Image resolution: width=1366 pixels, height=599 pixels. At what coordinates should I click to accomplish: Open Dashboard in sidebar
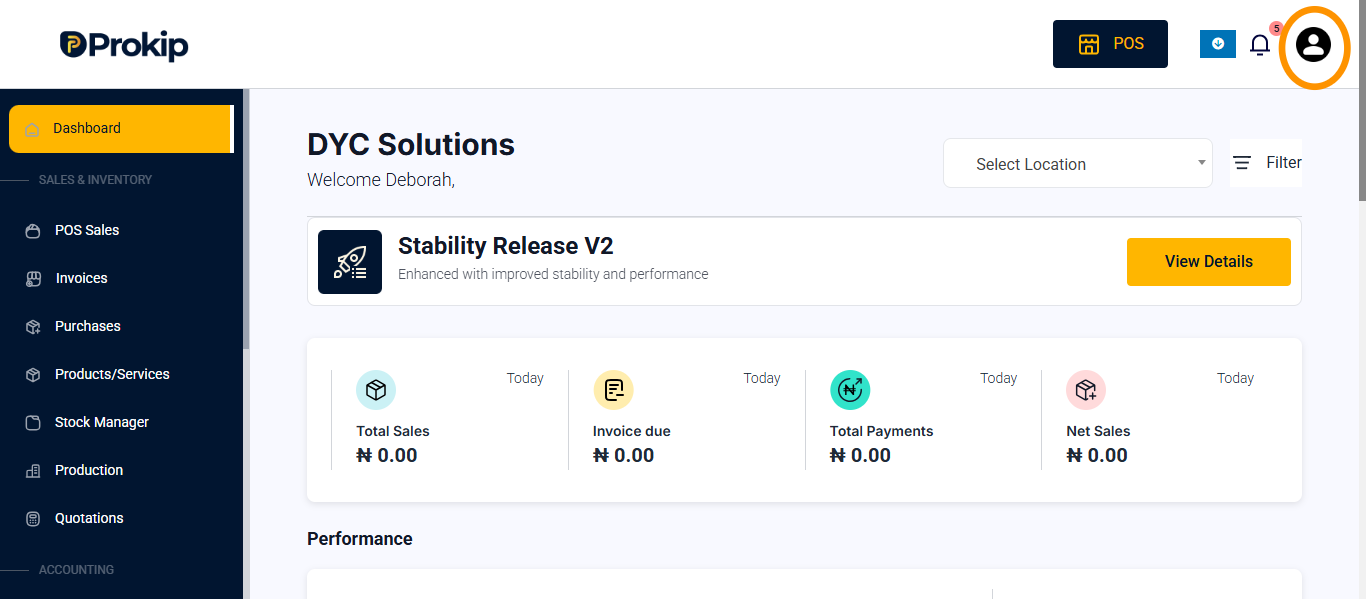[x=120, y=129]
